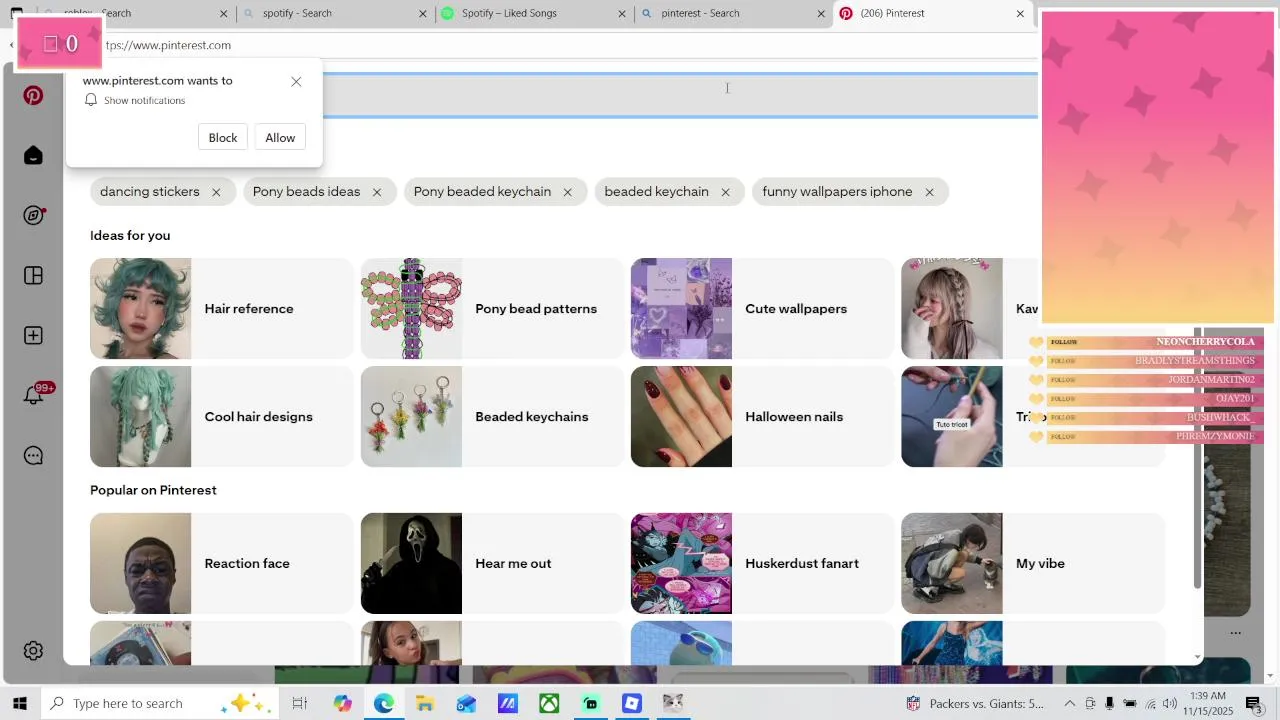Open the 'My vibe' popular card
Viewport: 1280px width, 720px height.
pyautogui.click(x=1032, y=564)
